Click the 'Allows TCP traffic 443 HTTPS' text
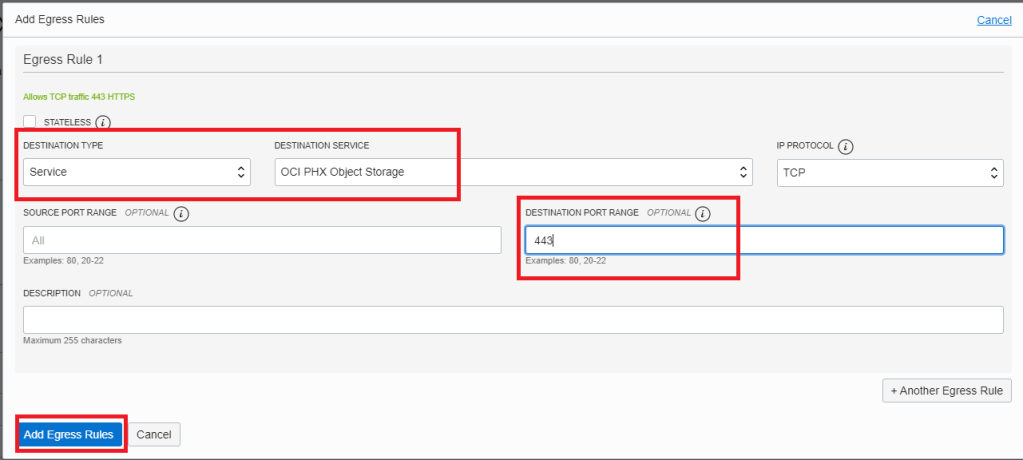This screenshot has height=460, width=1023. coord(79,97)
